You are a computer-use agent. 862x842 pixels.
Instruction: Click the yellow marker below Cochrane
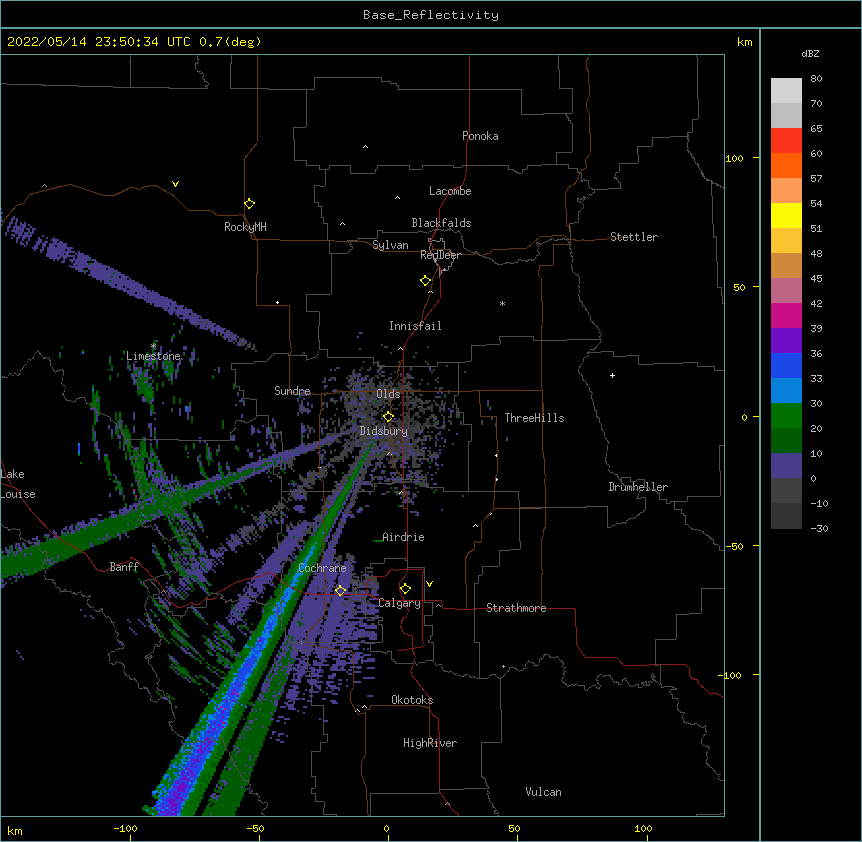(x=340, y=590)
